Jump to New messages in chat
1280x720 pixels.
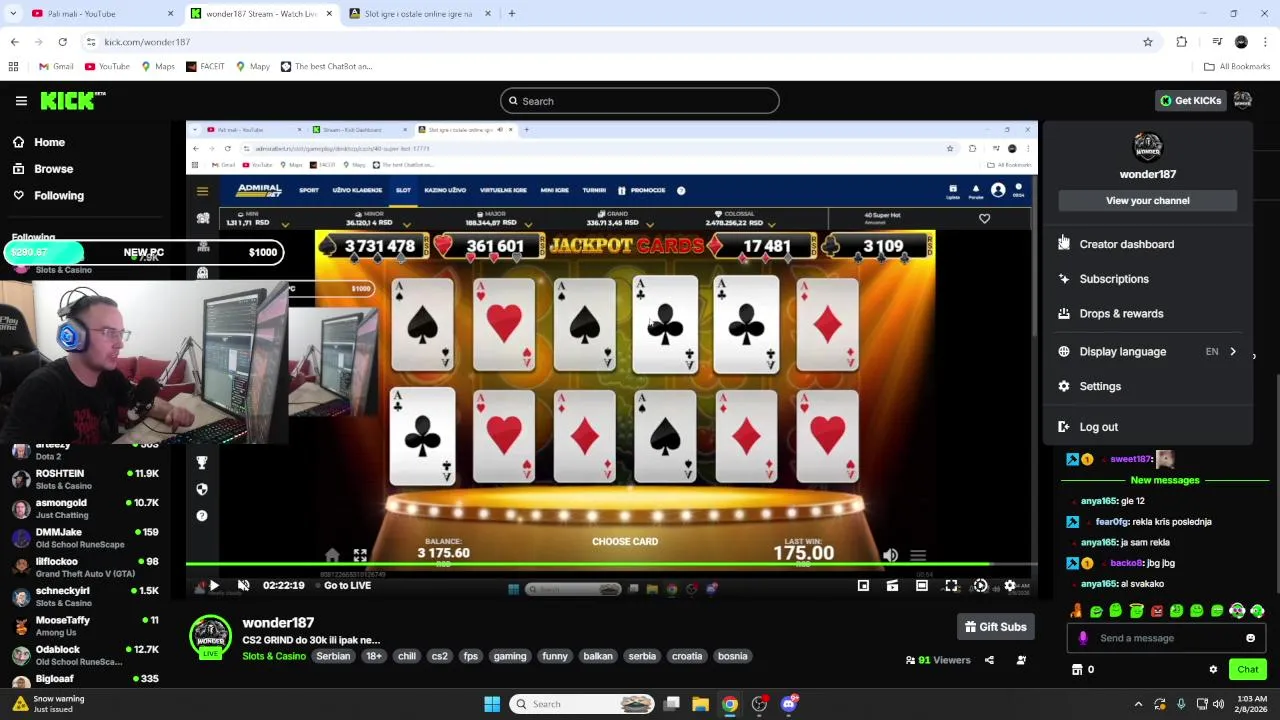[1164, 480]
